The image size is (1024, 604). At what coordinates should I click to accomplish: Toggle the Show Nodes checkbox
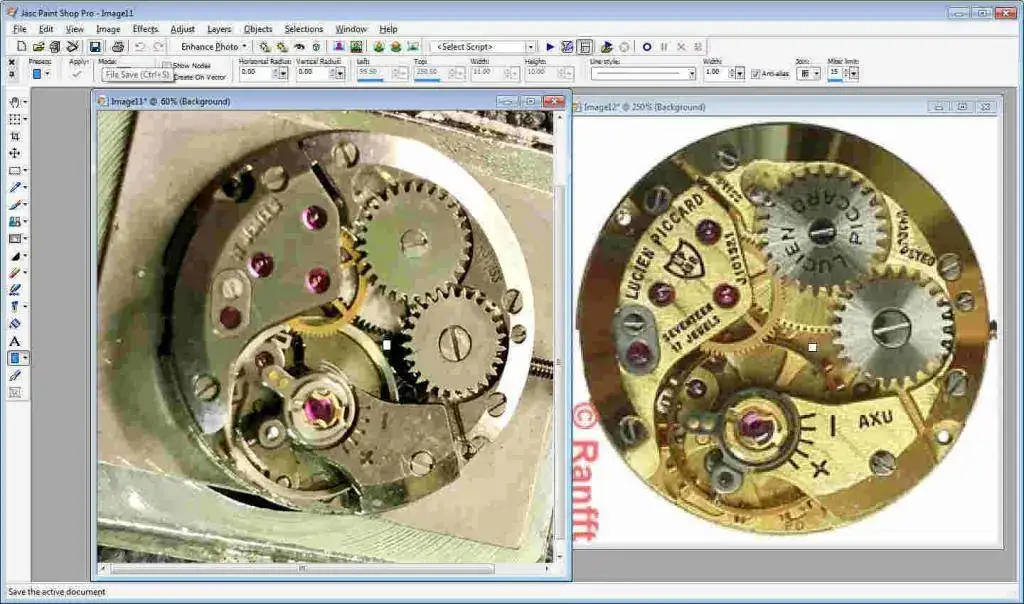coord(167,66)
